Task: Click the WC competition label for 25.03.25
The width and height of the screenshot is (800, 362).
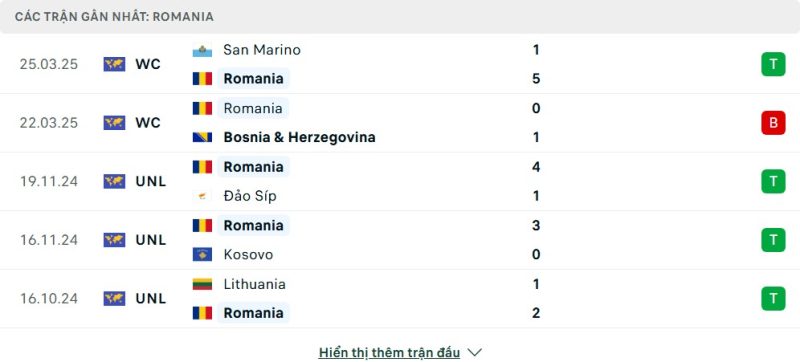Action: [148, 64]
